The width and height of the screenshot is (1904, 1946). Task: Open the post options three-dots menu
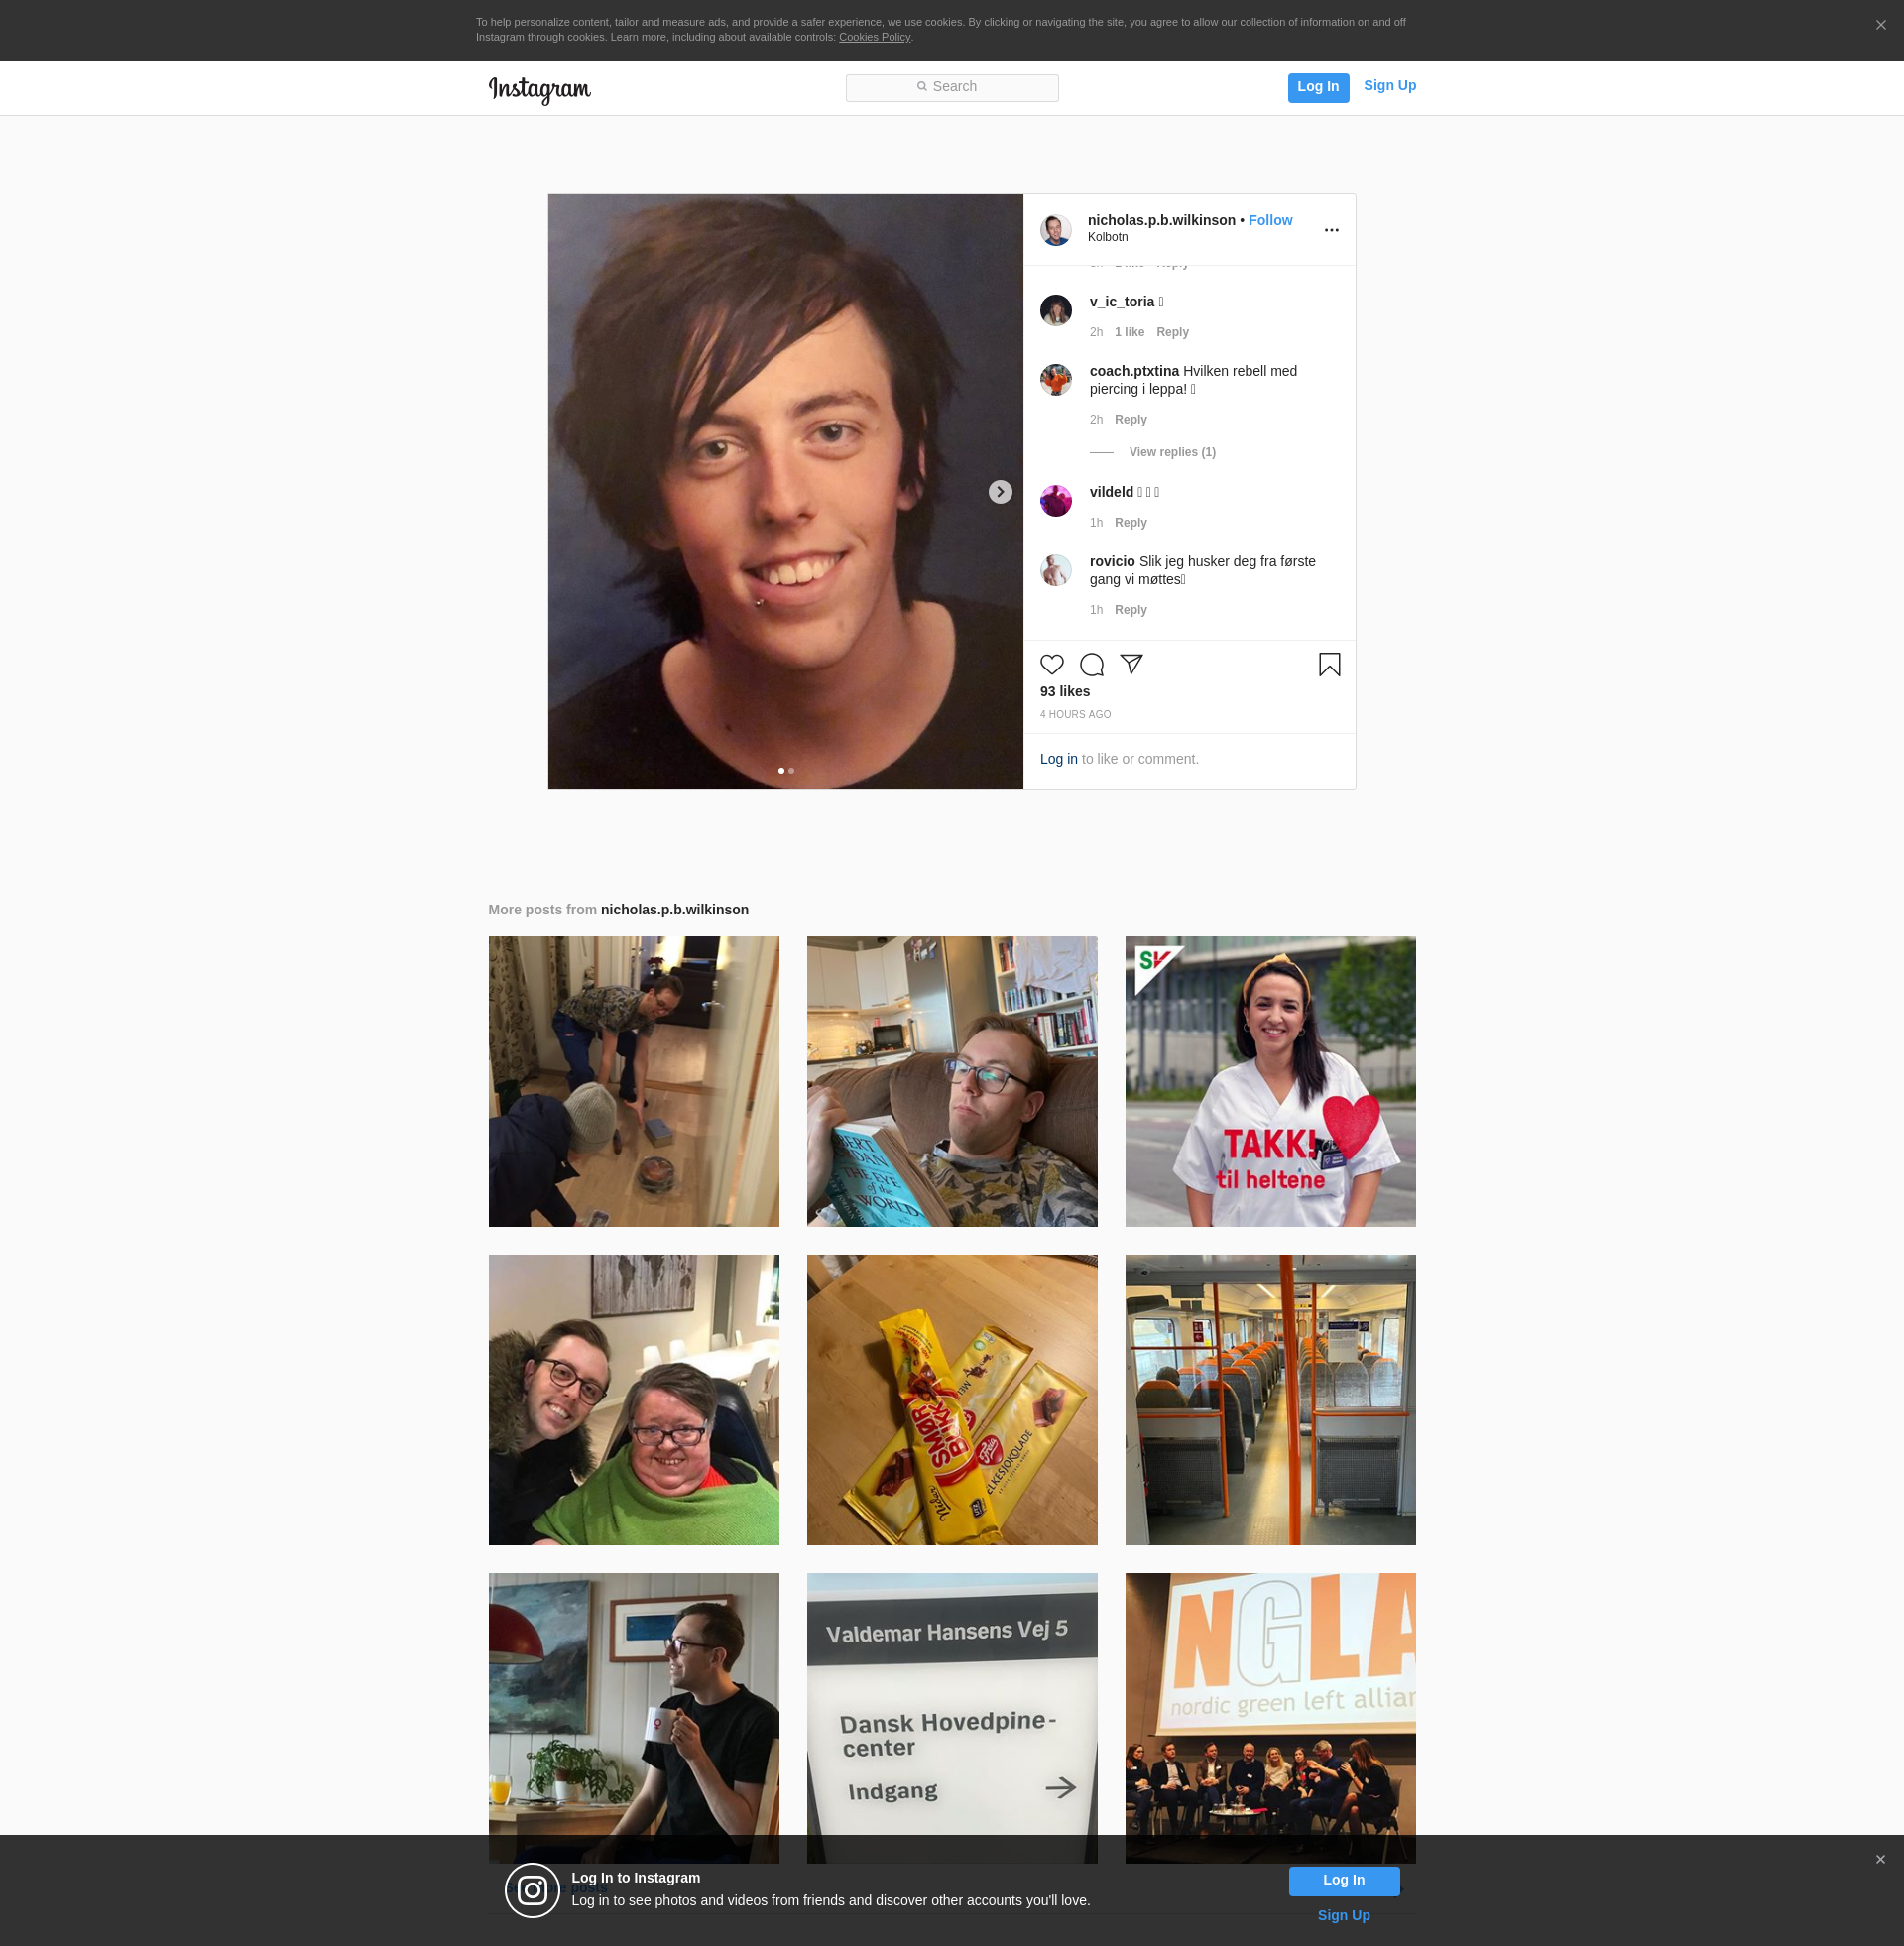click(x=1331, y=230)
